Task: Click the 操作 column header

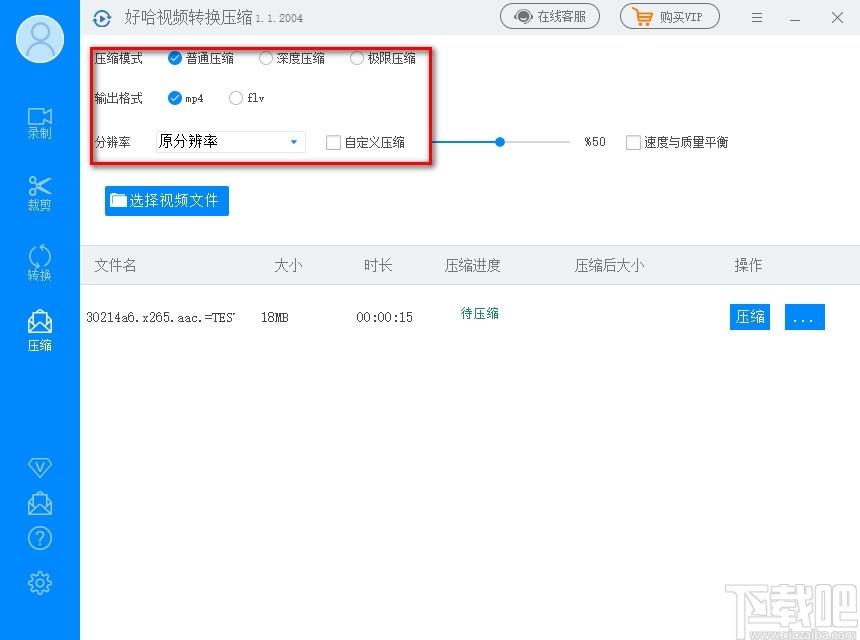Action: pyautogui.click(x=748, y=265)
